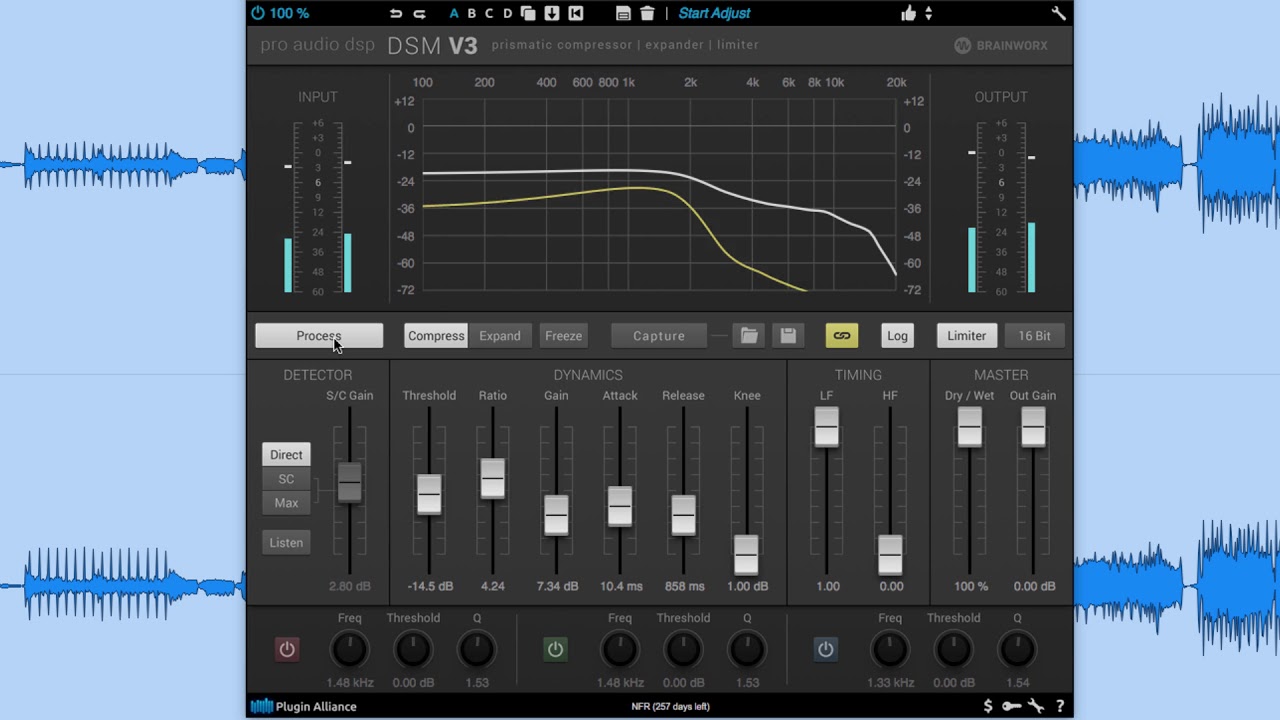
Task: Click the LF timing slider handle
Action: click(x=826, y=428)
